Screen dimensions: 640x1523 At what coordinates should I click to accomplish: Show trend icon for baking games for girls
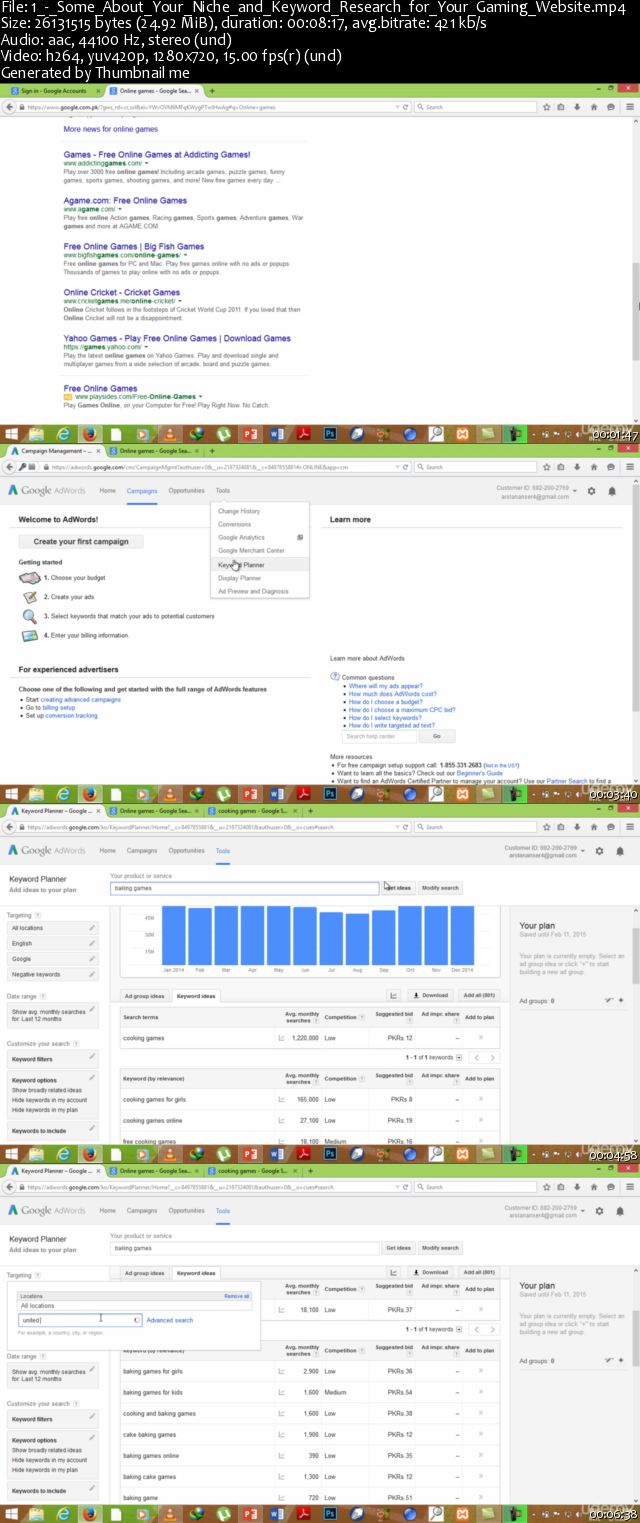pos(280,1371)
